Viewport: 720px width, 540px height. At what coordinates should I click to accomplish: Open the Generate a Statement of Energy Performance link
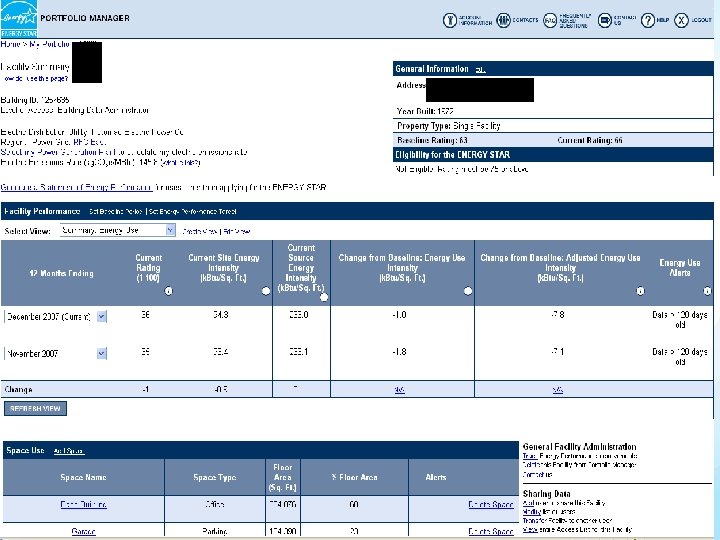(x=76, y=187)
